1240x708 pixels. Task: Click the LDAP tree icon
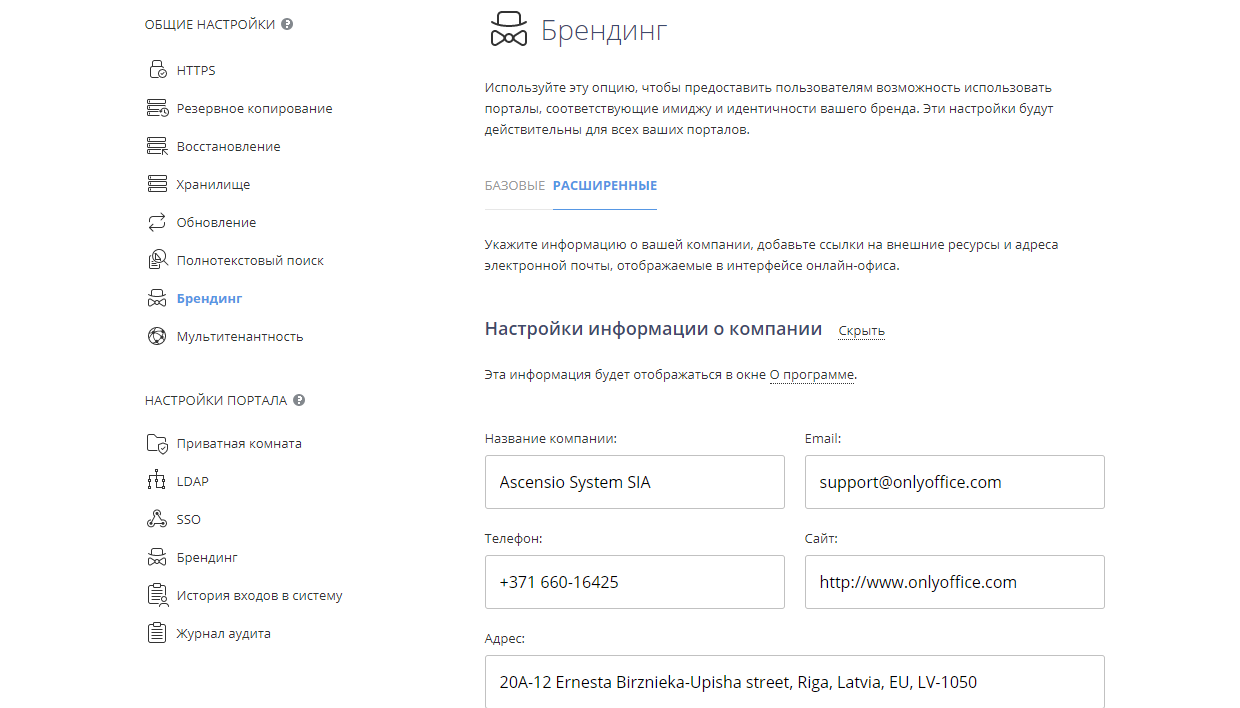pyautogui.click(x=157, y=481)
